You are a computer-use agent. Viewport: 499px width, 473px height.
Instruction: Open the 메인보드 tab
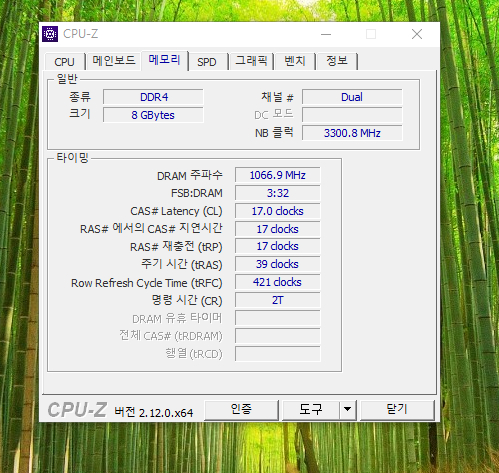[x=114, y=61]
